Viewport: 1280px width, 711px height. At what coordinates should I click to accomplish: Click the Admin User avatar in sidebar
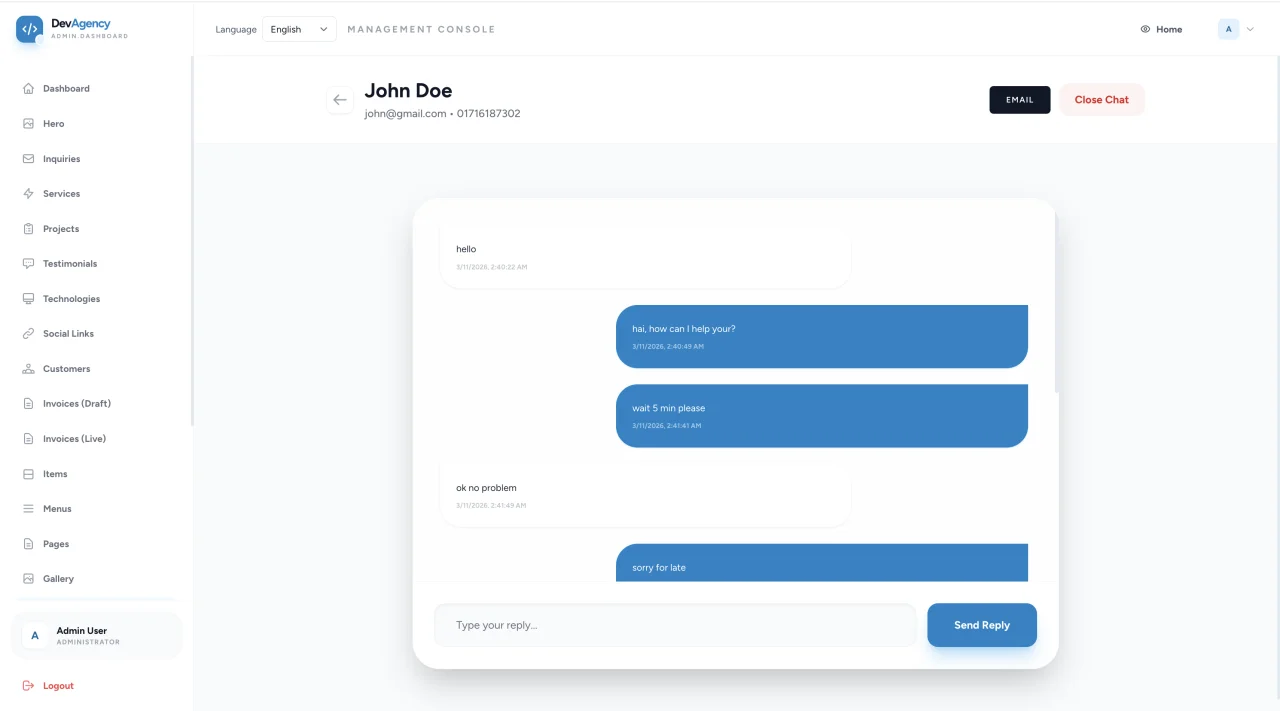(x=35, y=636)
